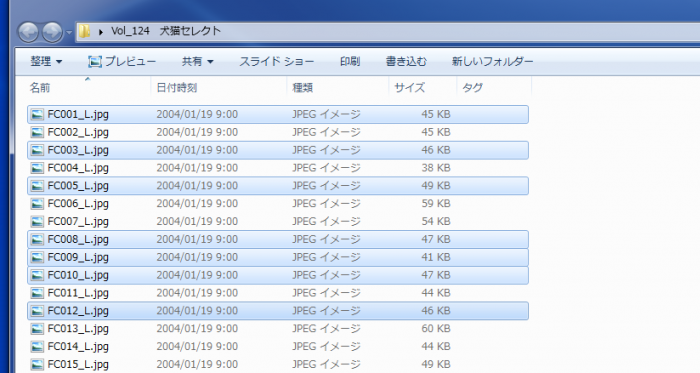Click the FC002_L.jpg file icon
Image resolution: width=700 pixels, height=373 pixels.
pos(37,133)
